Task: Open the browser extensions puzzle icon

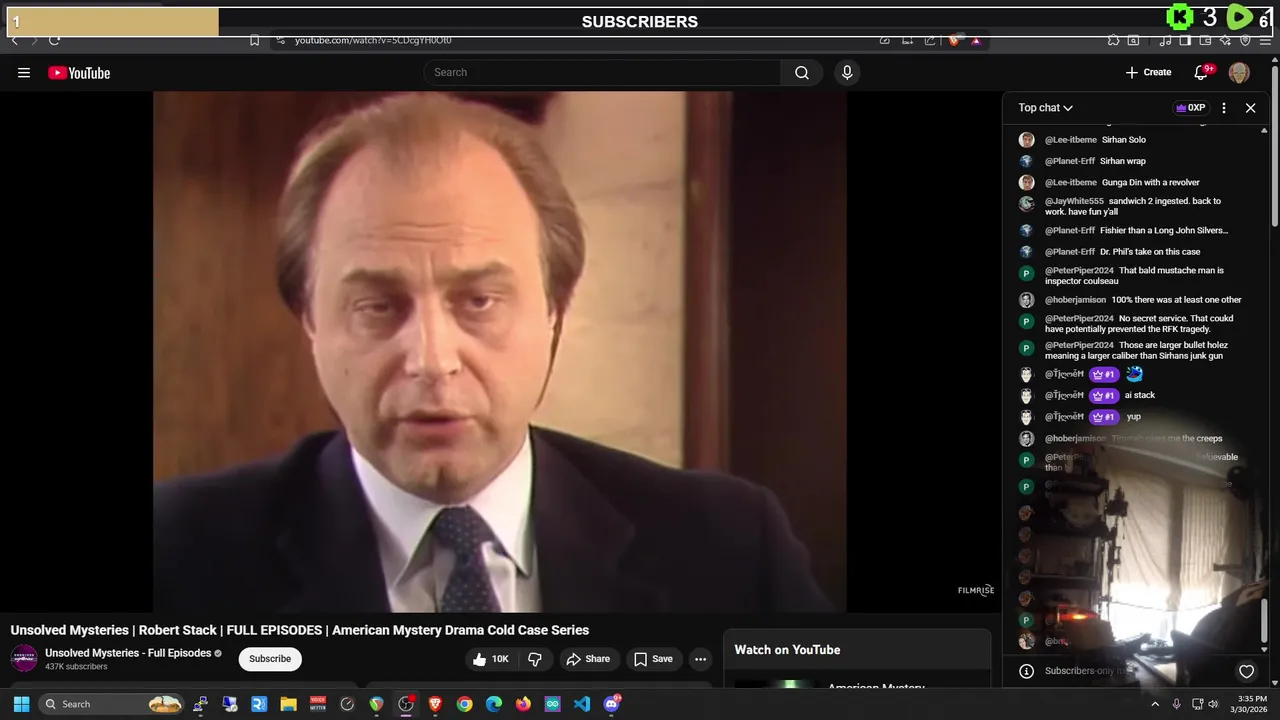Action: 1113,40
